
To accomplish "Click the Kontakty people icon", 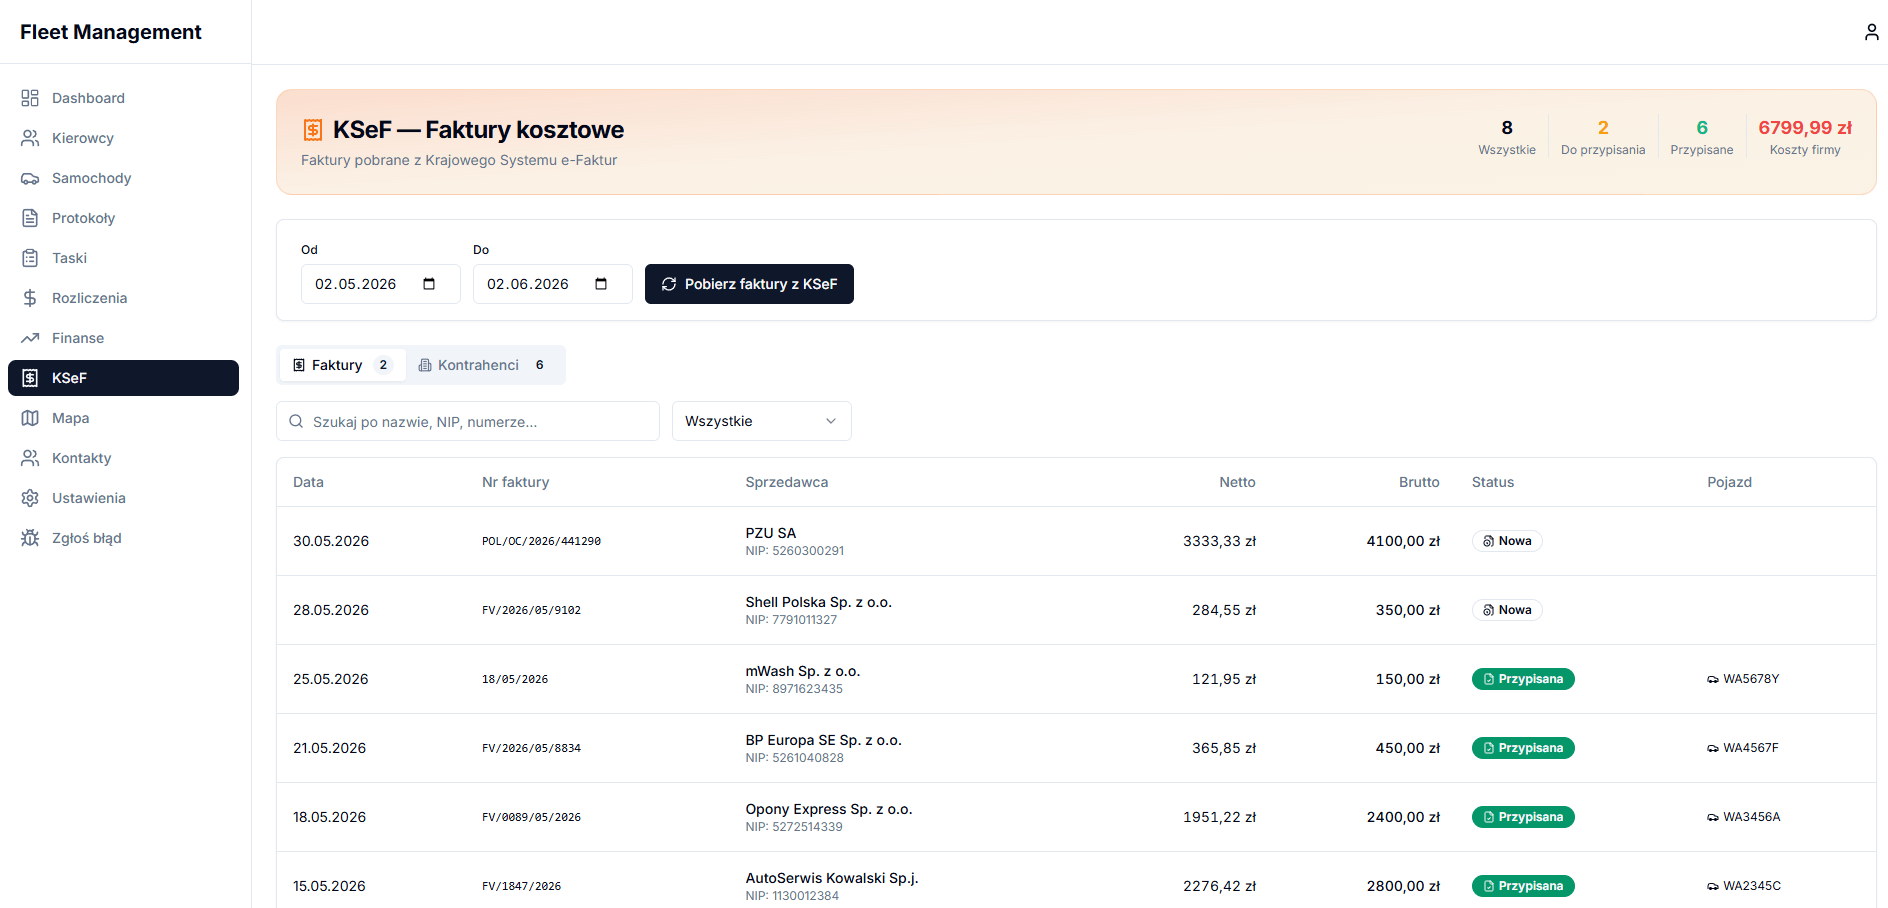I will coord(30,458).
